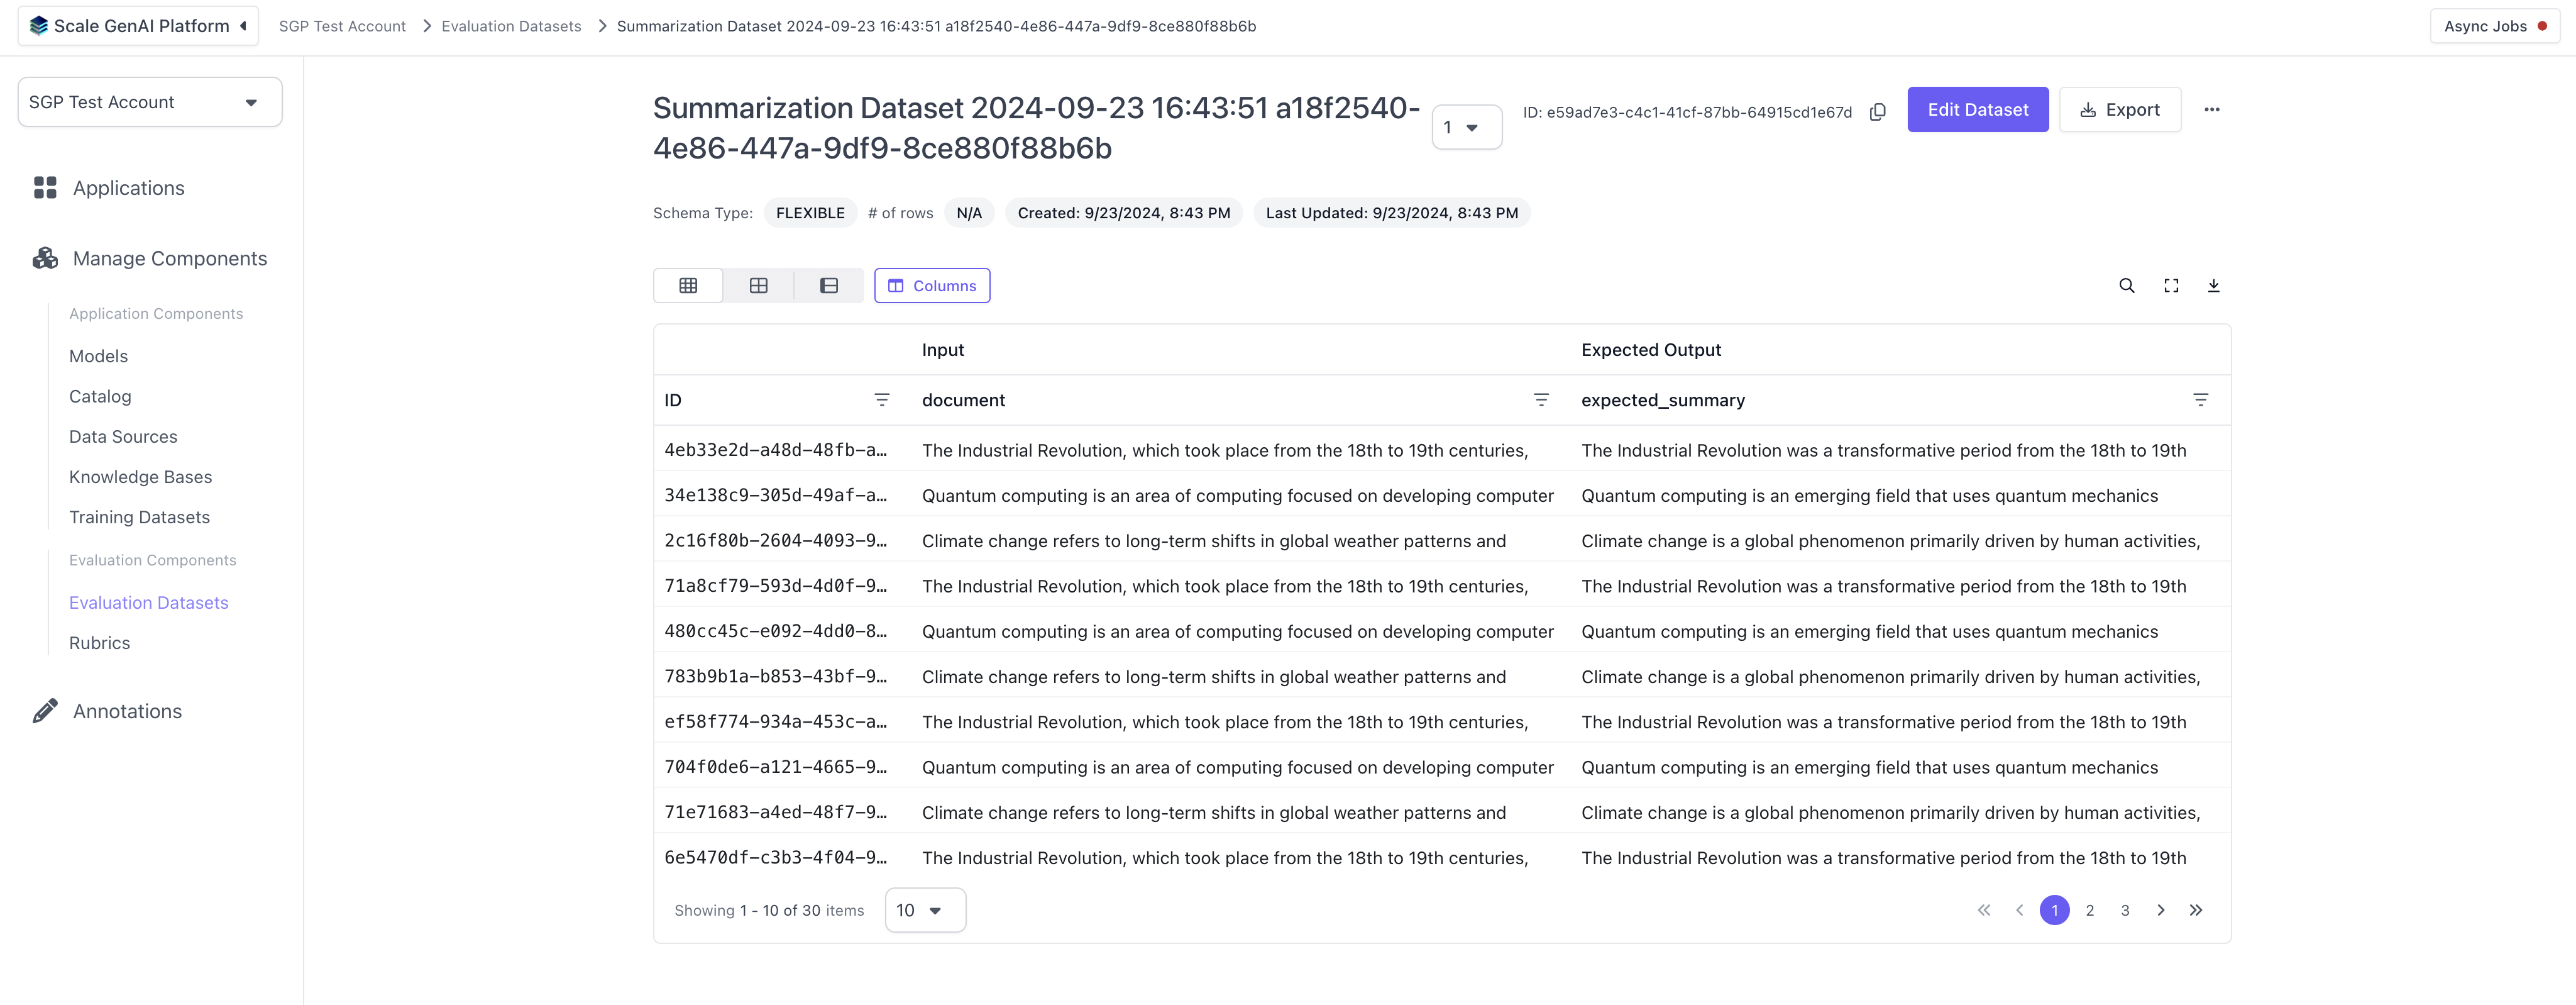Go to first page of results
2576x1005 pixels.
pyautogui.click(x=1984, y=910)
